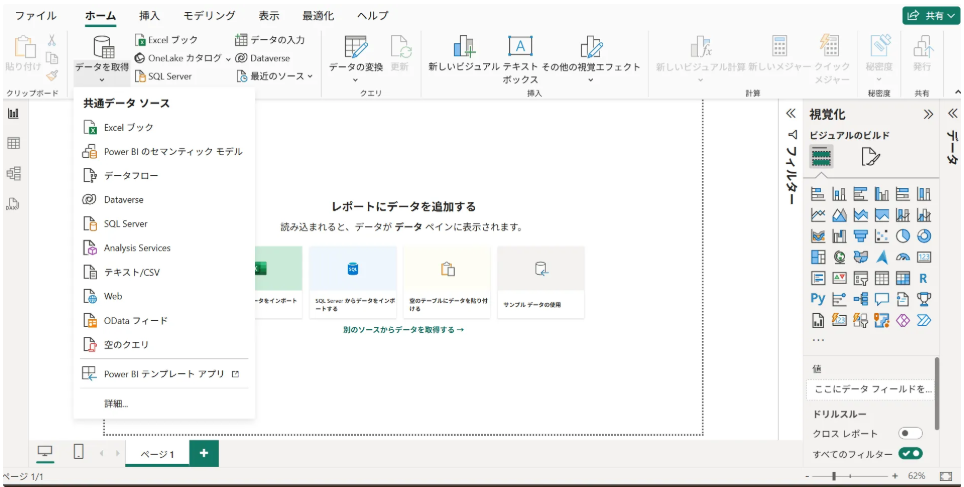964x487 pixels.
Task: Click 別のソースからデータを取得する link
Action: [403, 330]
